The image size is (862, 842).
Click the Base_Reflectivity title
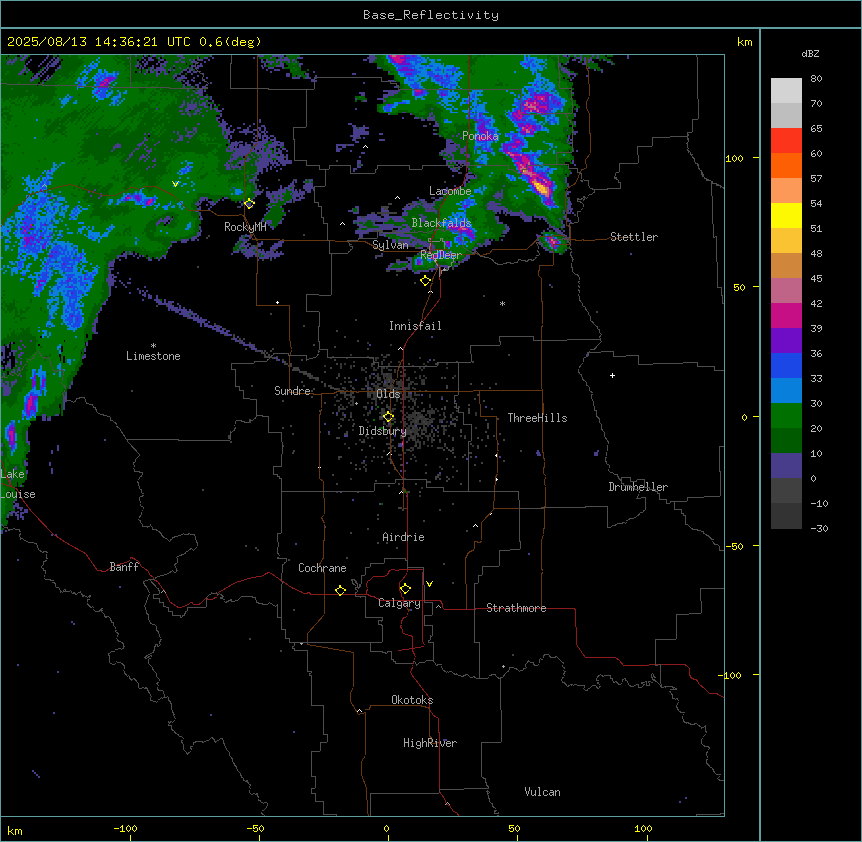(x=431, y=15)
